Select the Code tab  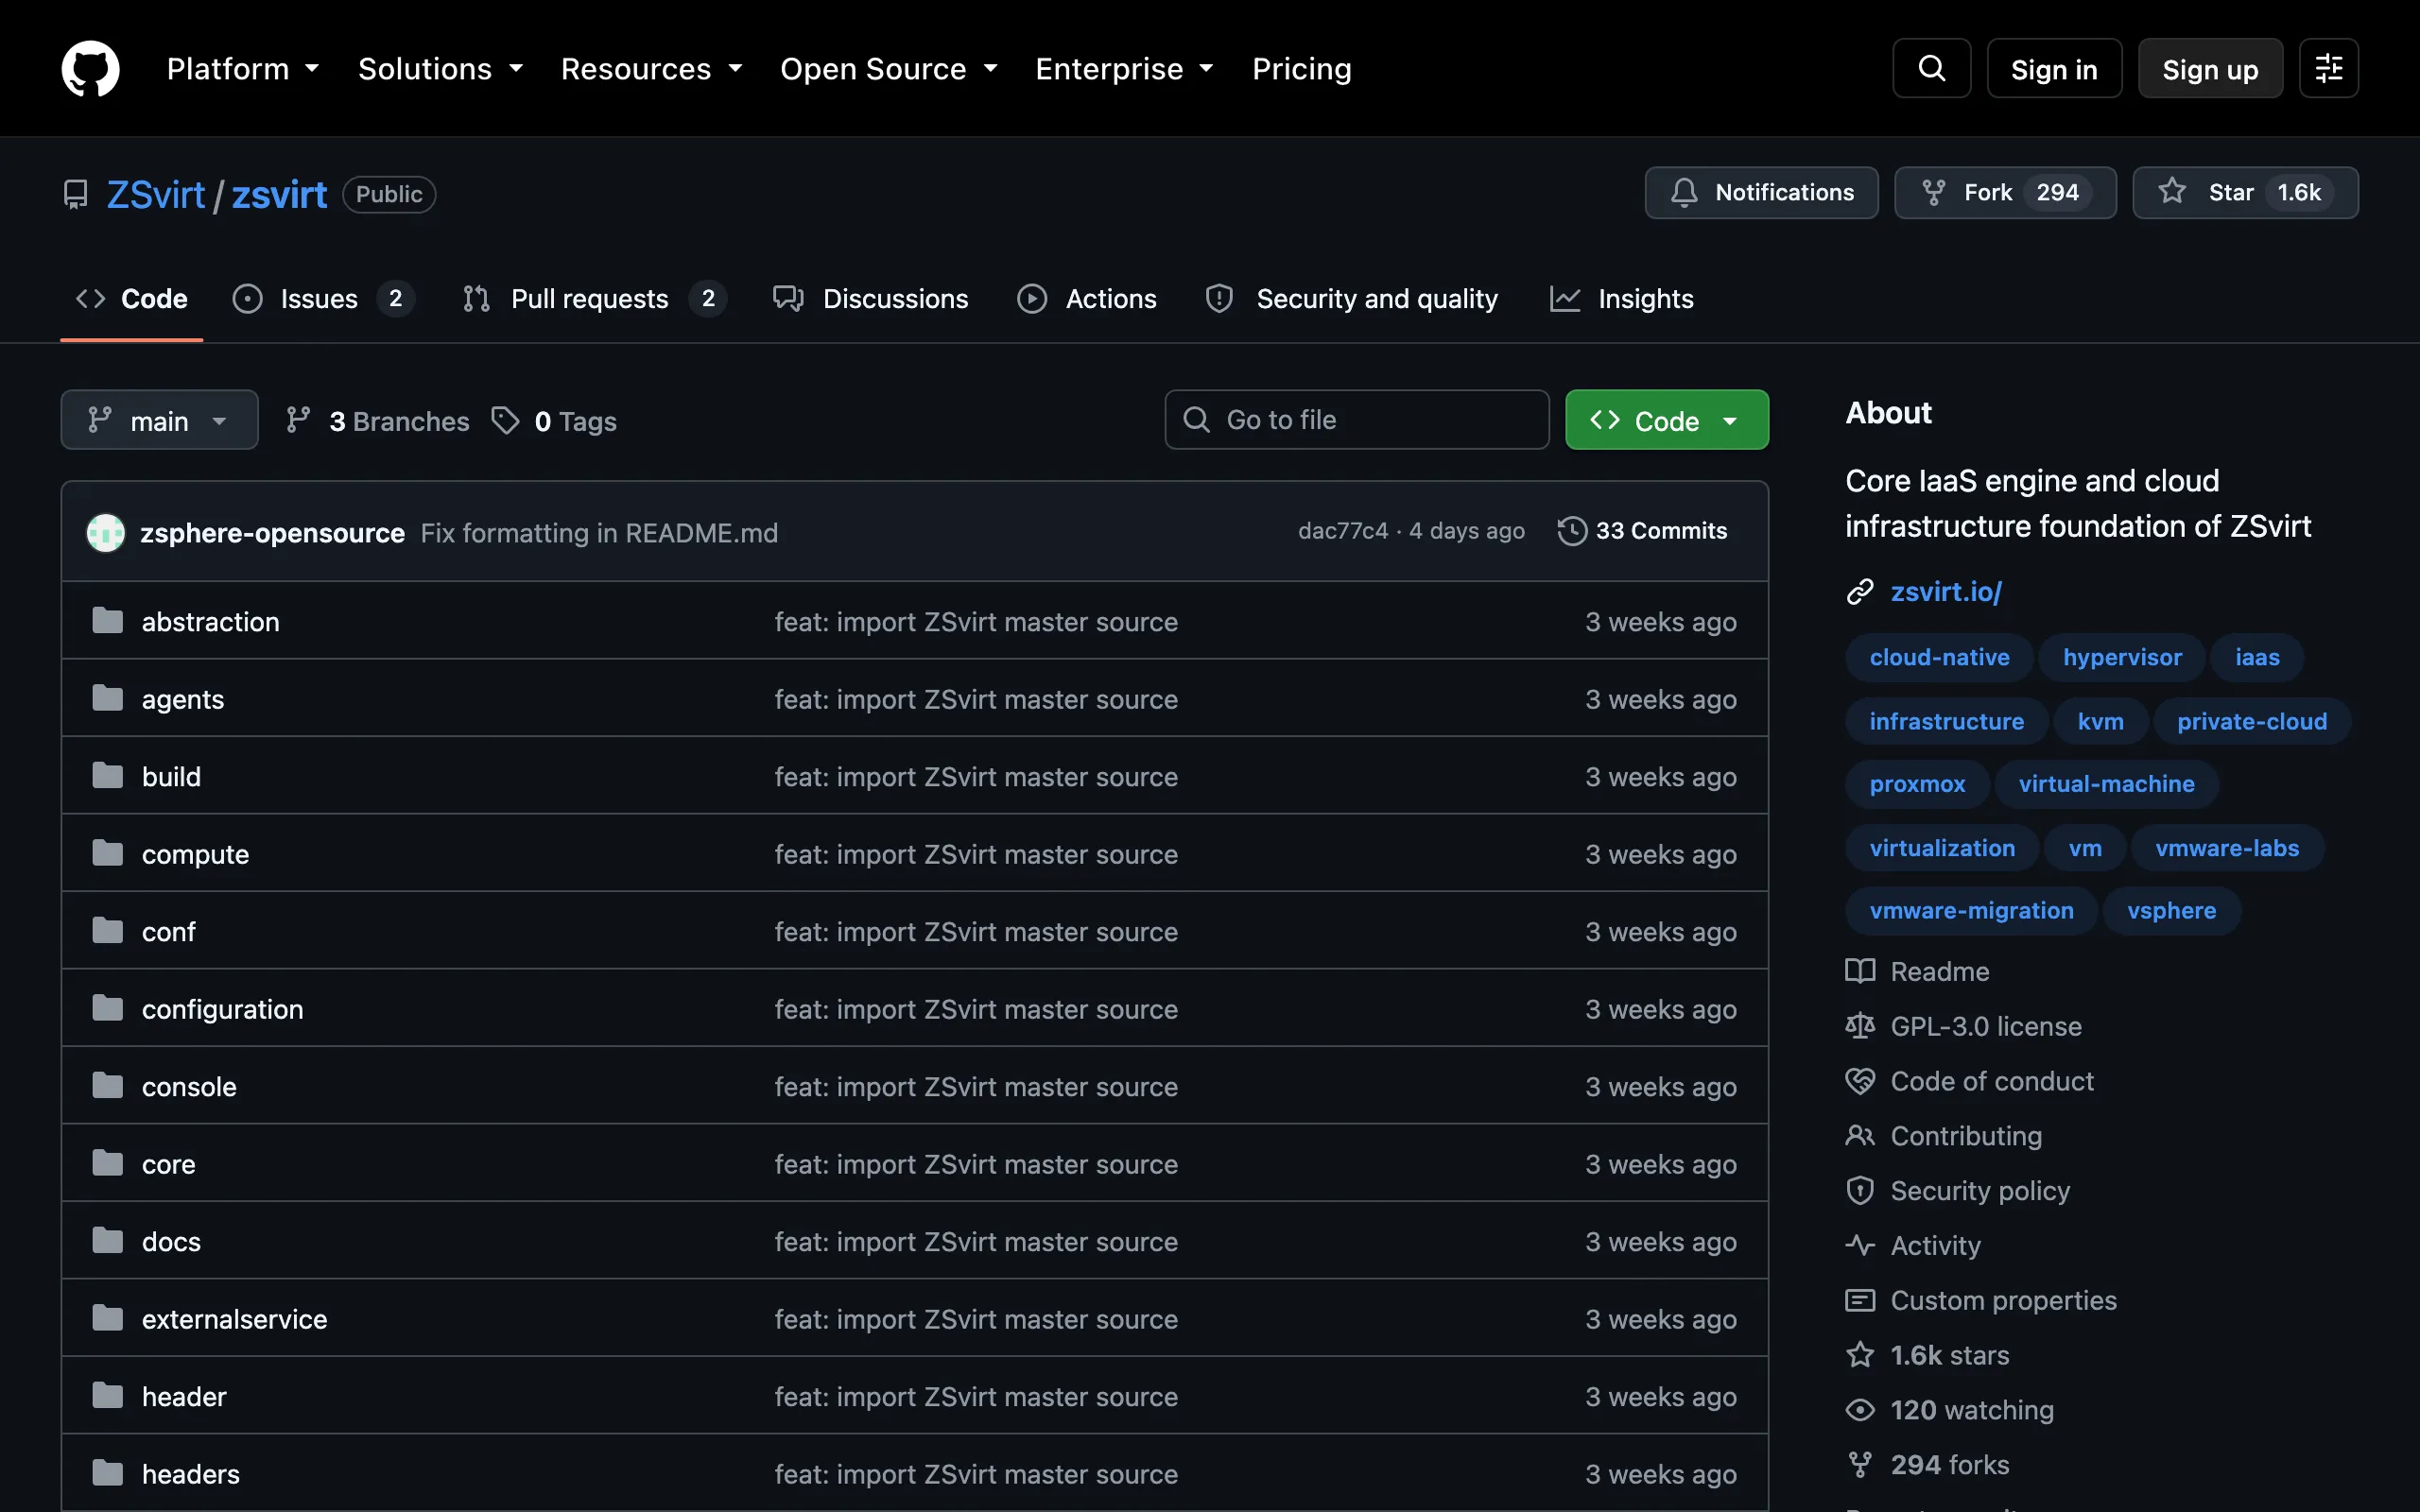(x=131, y=298)
